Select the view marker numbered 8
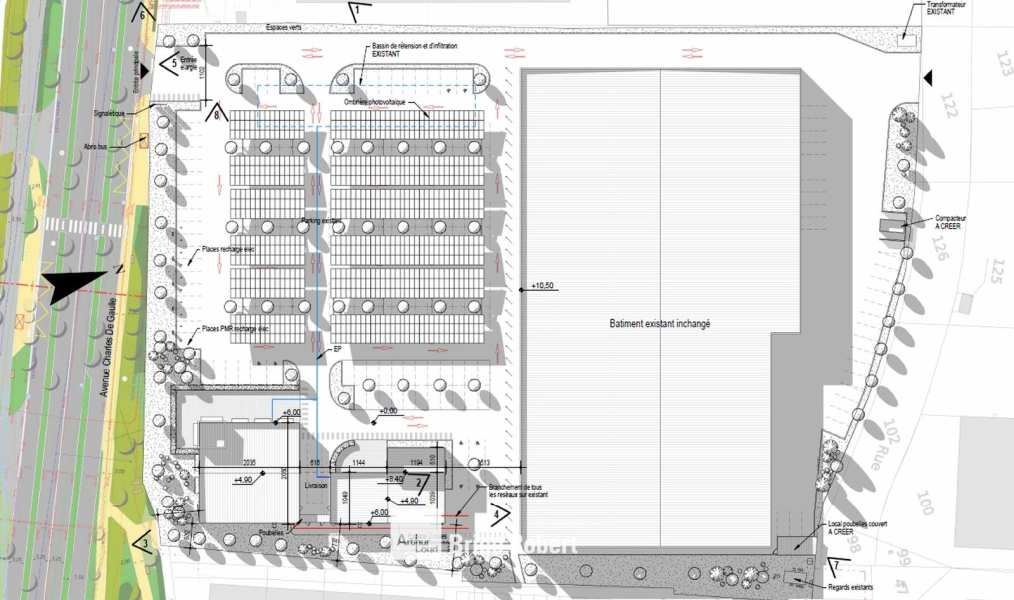 tap(218, 114)
